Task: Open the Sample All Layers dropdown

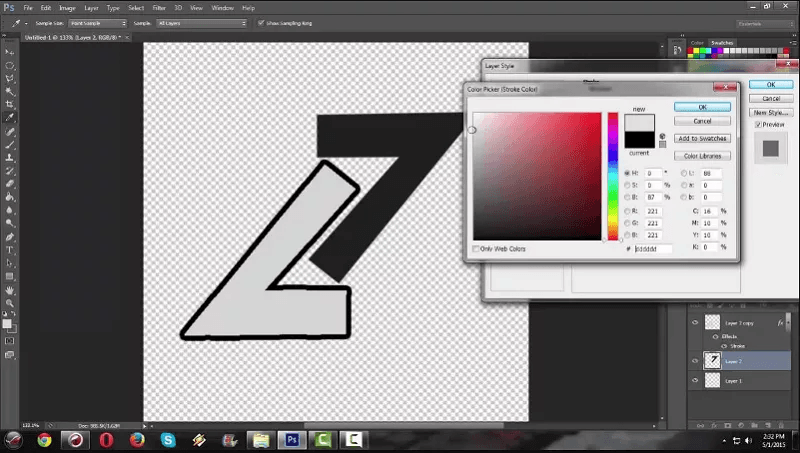Action: tap(202, 23)
